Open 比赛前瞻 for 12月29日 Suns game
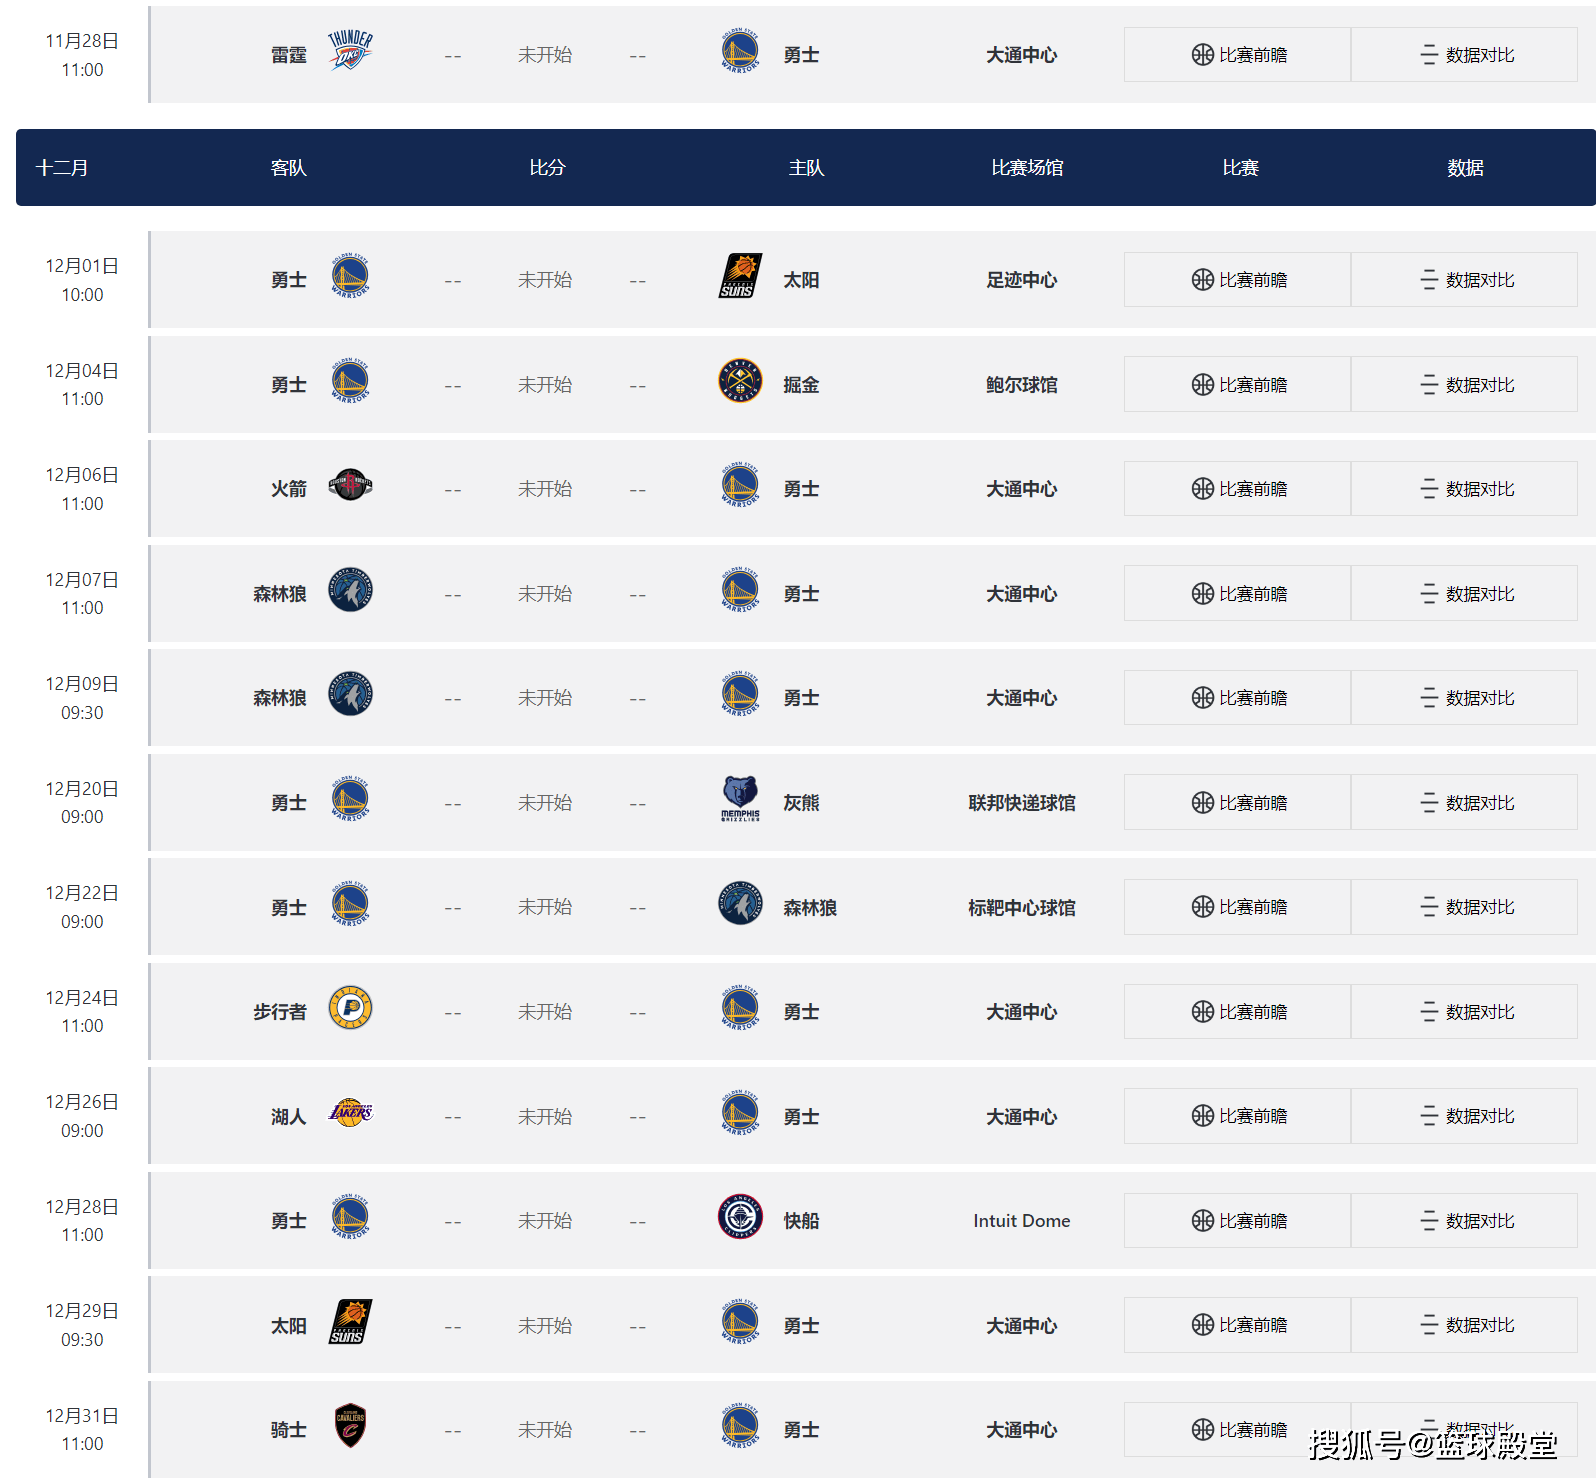 (x=1237, y=1325)
